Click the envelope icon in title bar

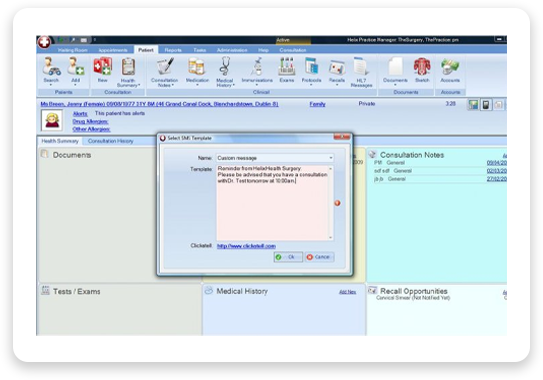(x=84, y=40)
